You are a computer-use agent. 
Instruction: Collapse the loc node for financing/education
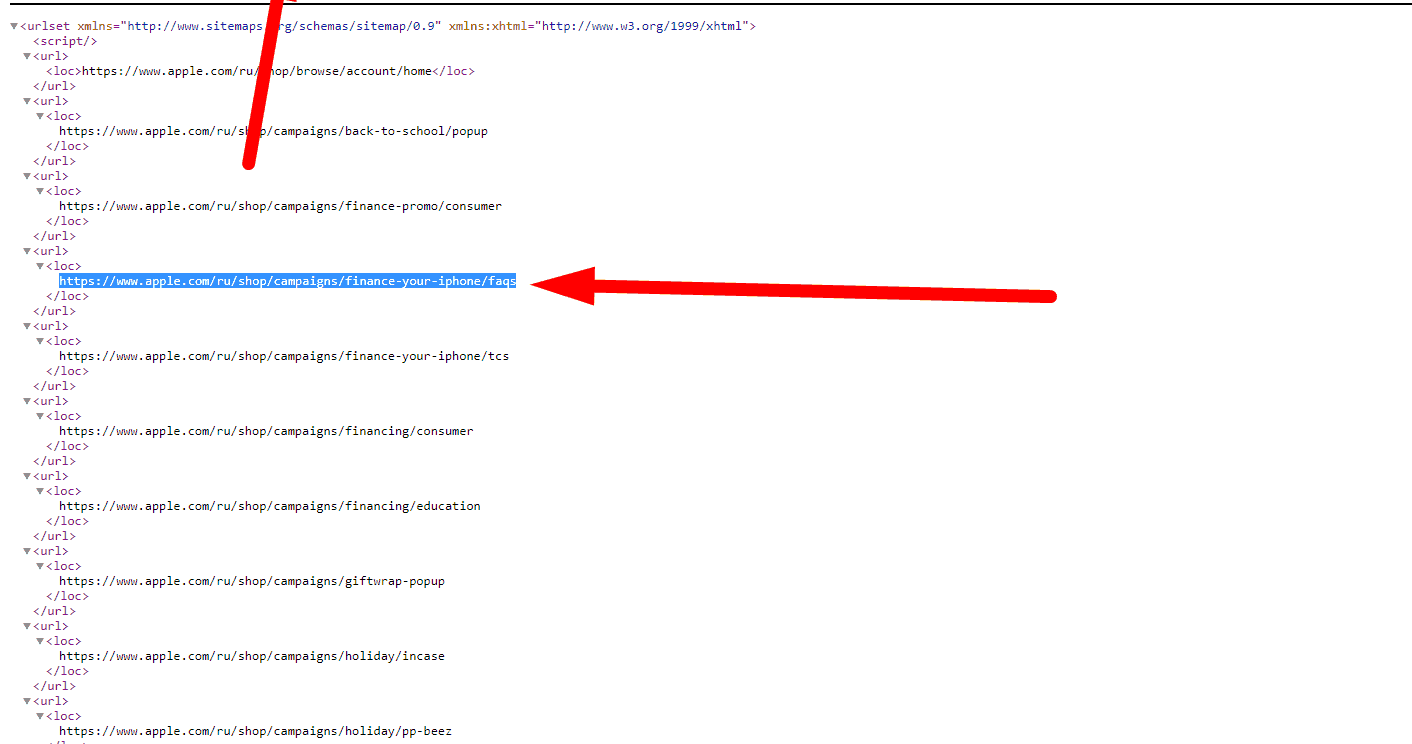(x=41, y=491)
